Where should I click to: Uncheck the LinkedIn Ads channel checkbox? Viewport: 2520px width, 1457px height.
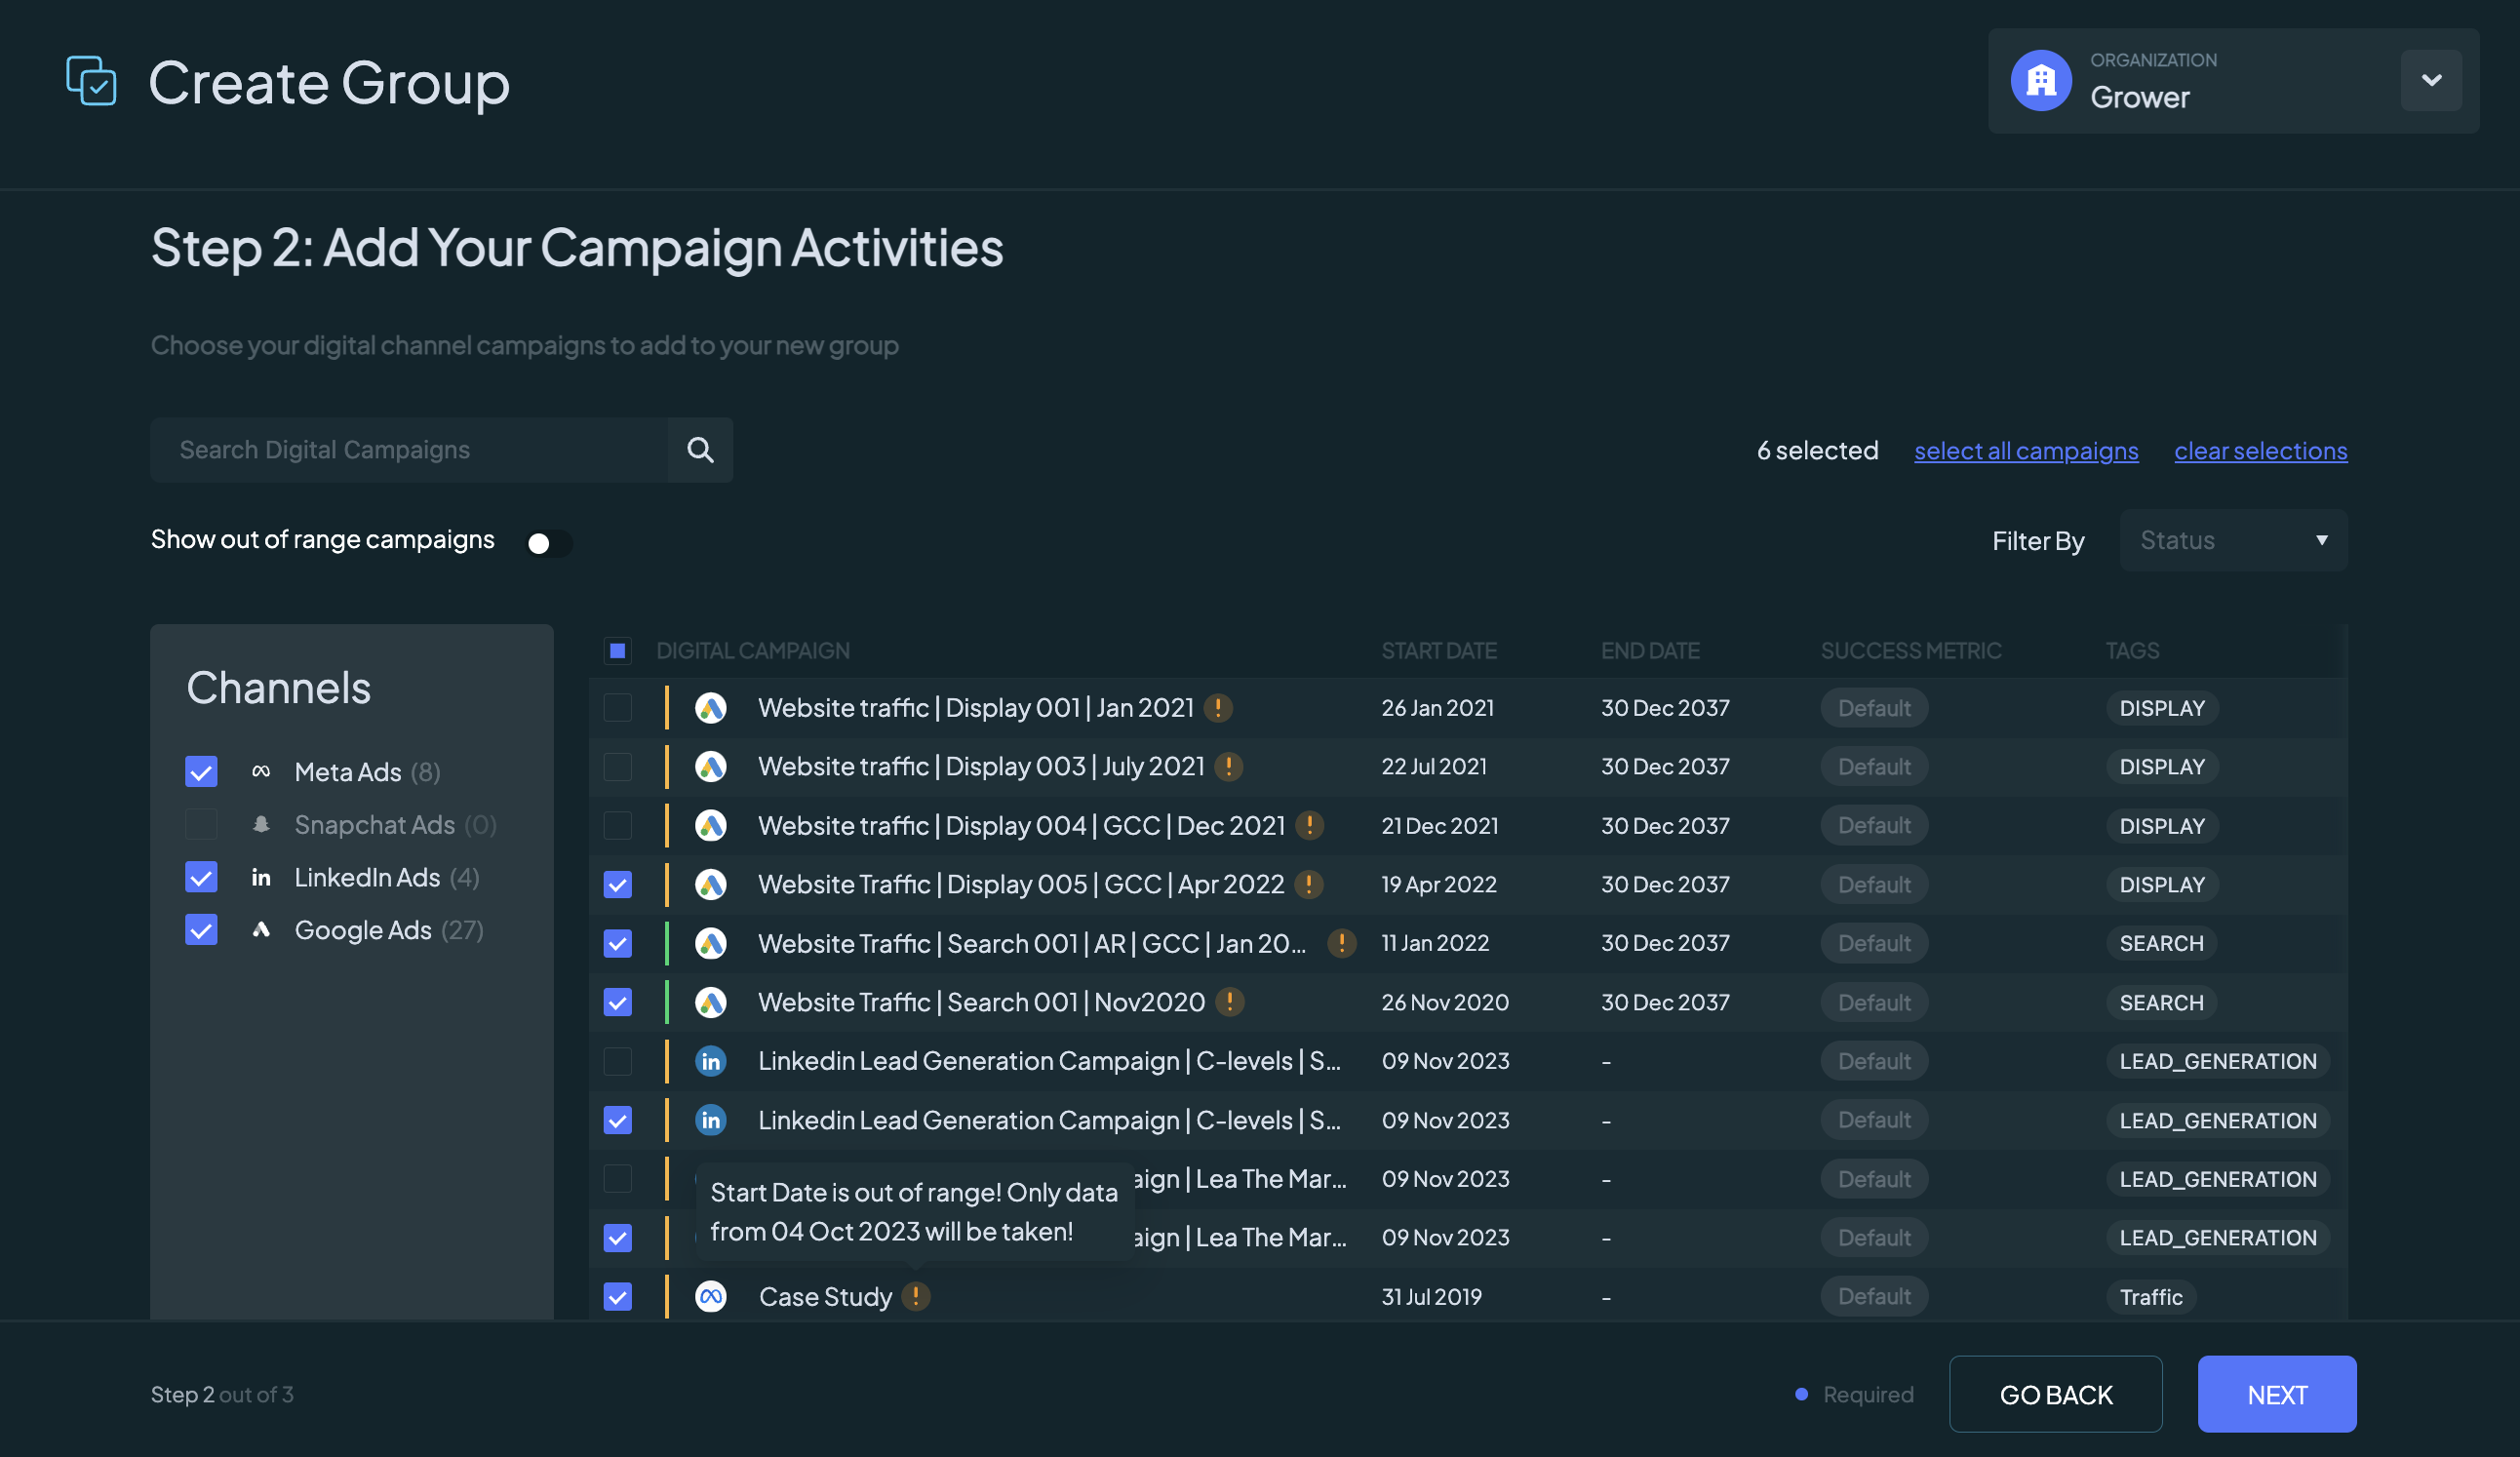(x=201, y=877)
